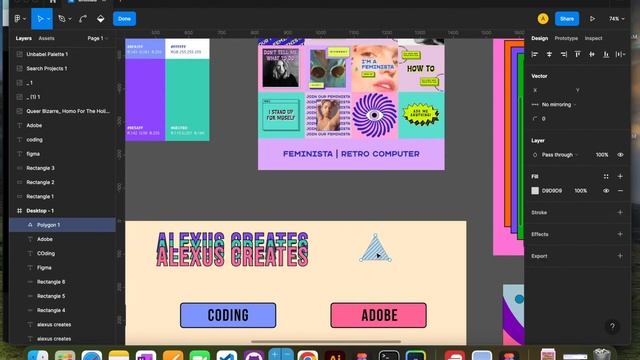Switch to the Layers tab
The image size is (640, 360).
(x=23, y=38)
